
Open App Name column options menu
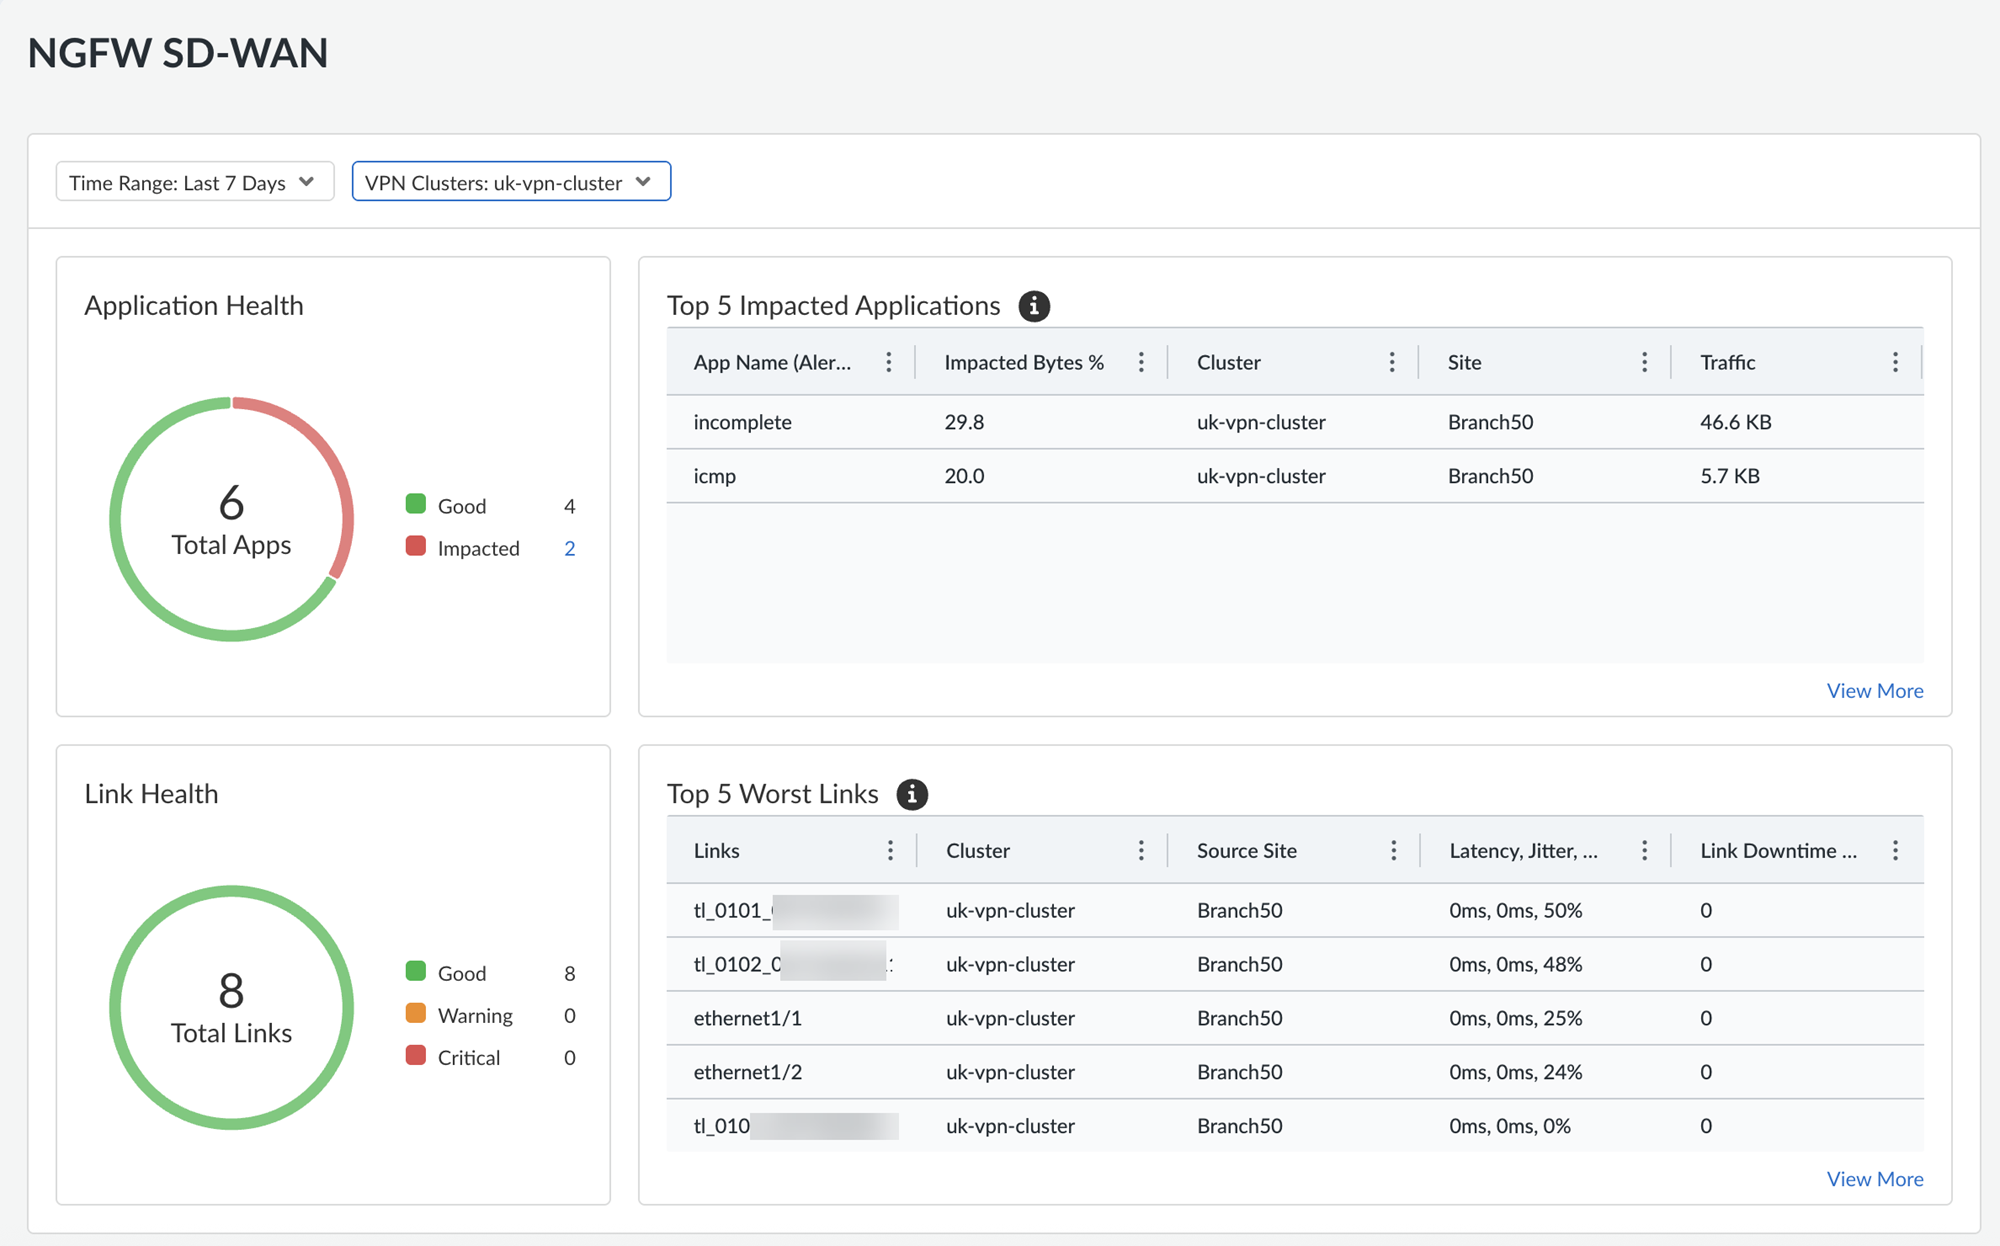pos(889,362)
